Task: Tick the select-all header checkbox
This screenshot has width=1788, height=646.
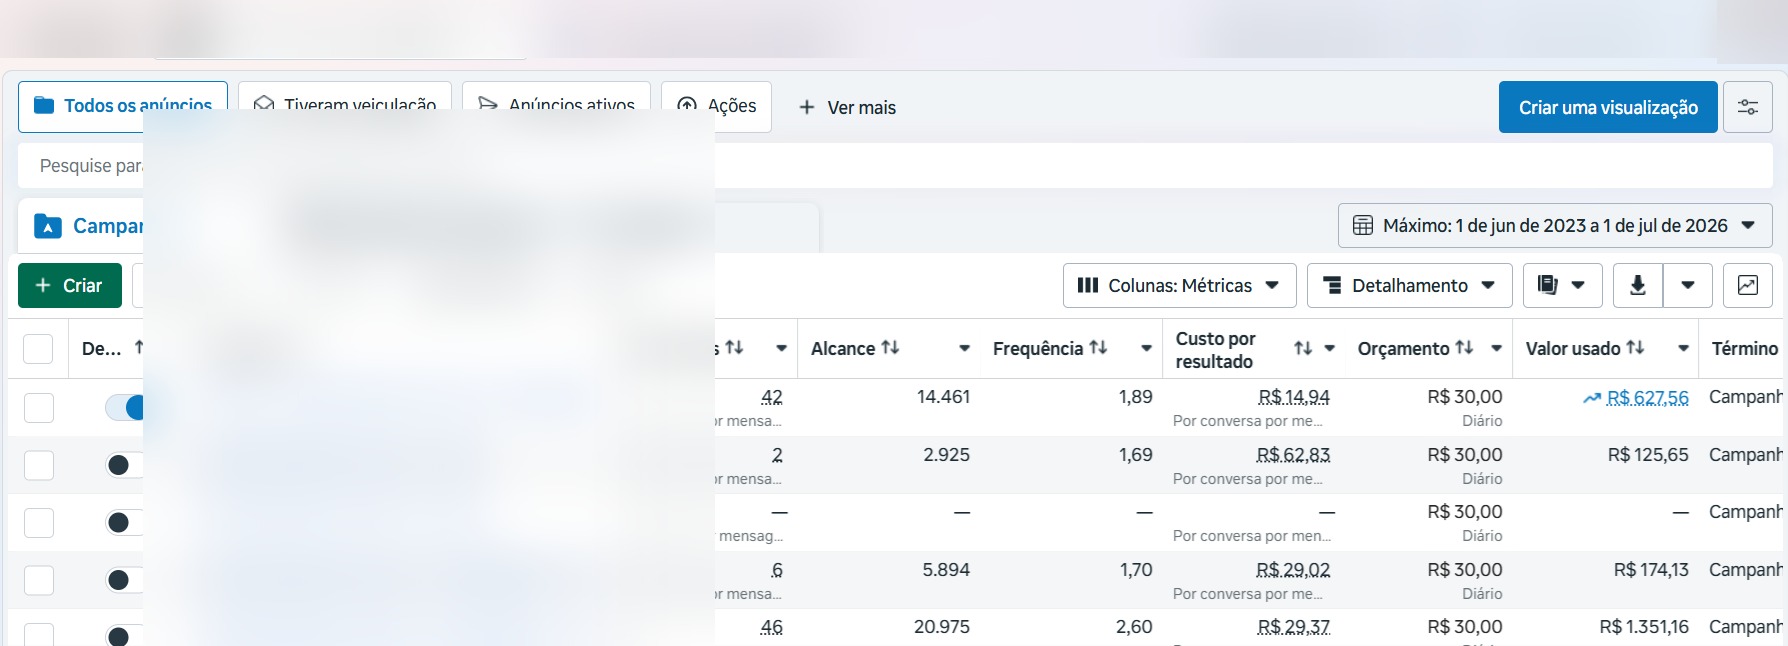Action: point(38,349)
